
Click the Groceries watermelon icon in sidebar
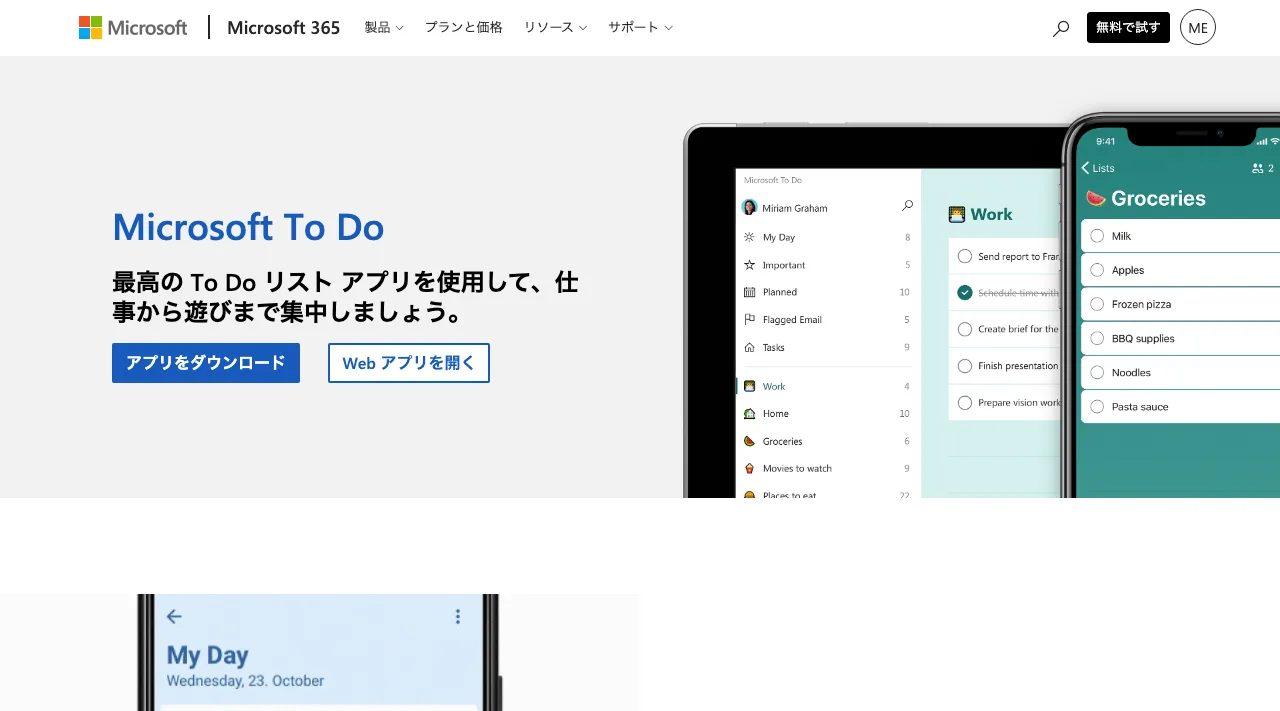coord(750,441)
